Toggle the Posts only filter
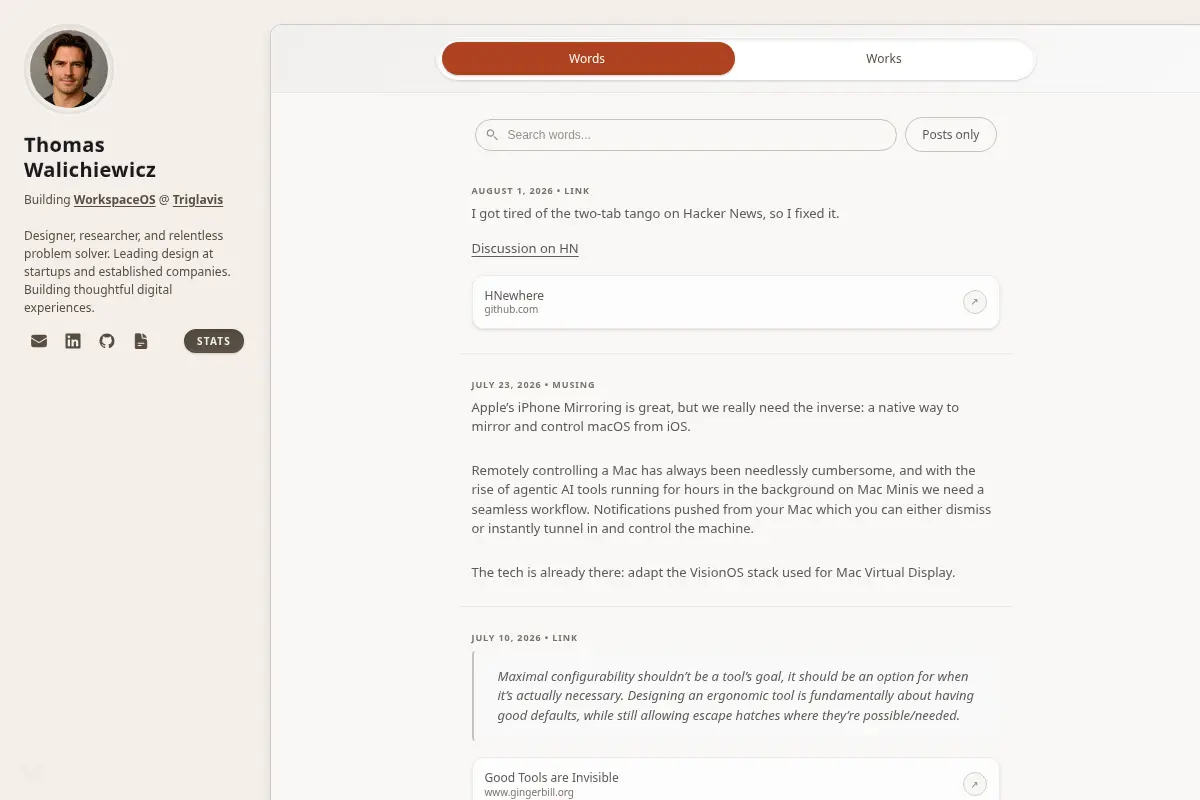Image resolution: width=1200 pixels, height=800 pixels. [x=951, y=135]
